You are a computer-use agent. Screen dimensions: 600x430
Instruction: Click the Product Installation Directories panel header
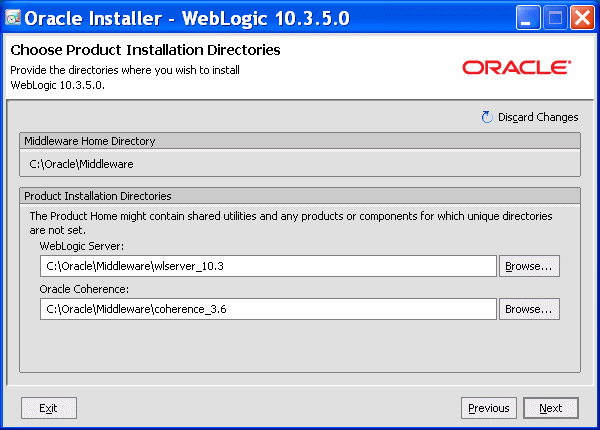click(300, 195)
